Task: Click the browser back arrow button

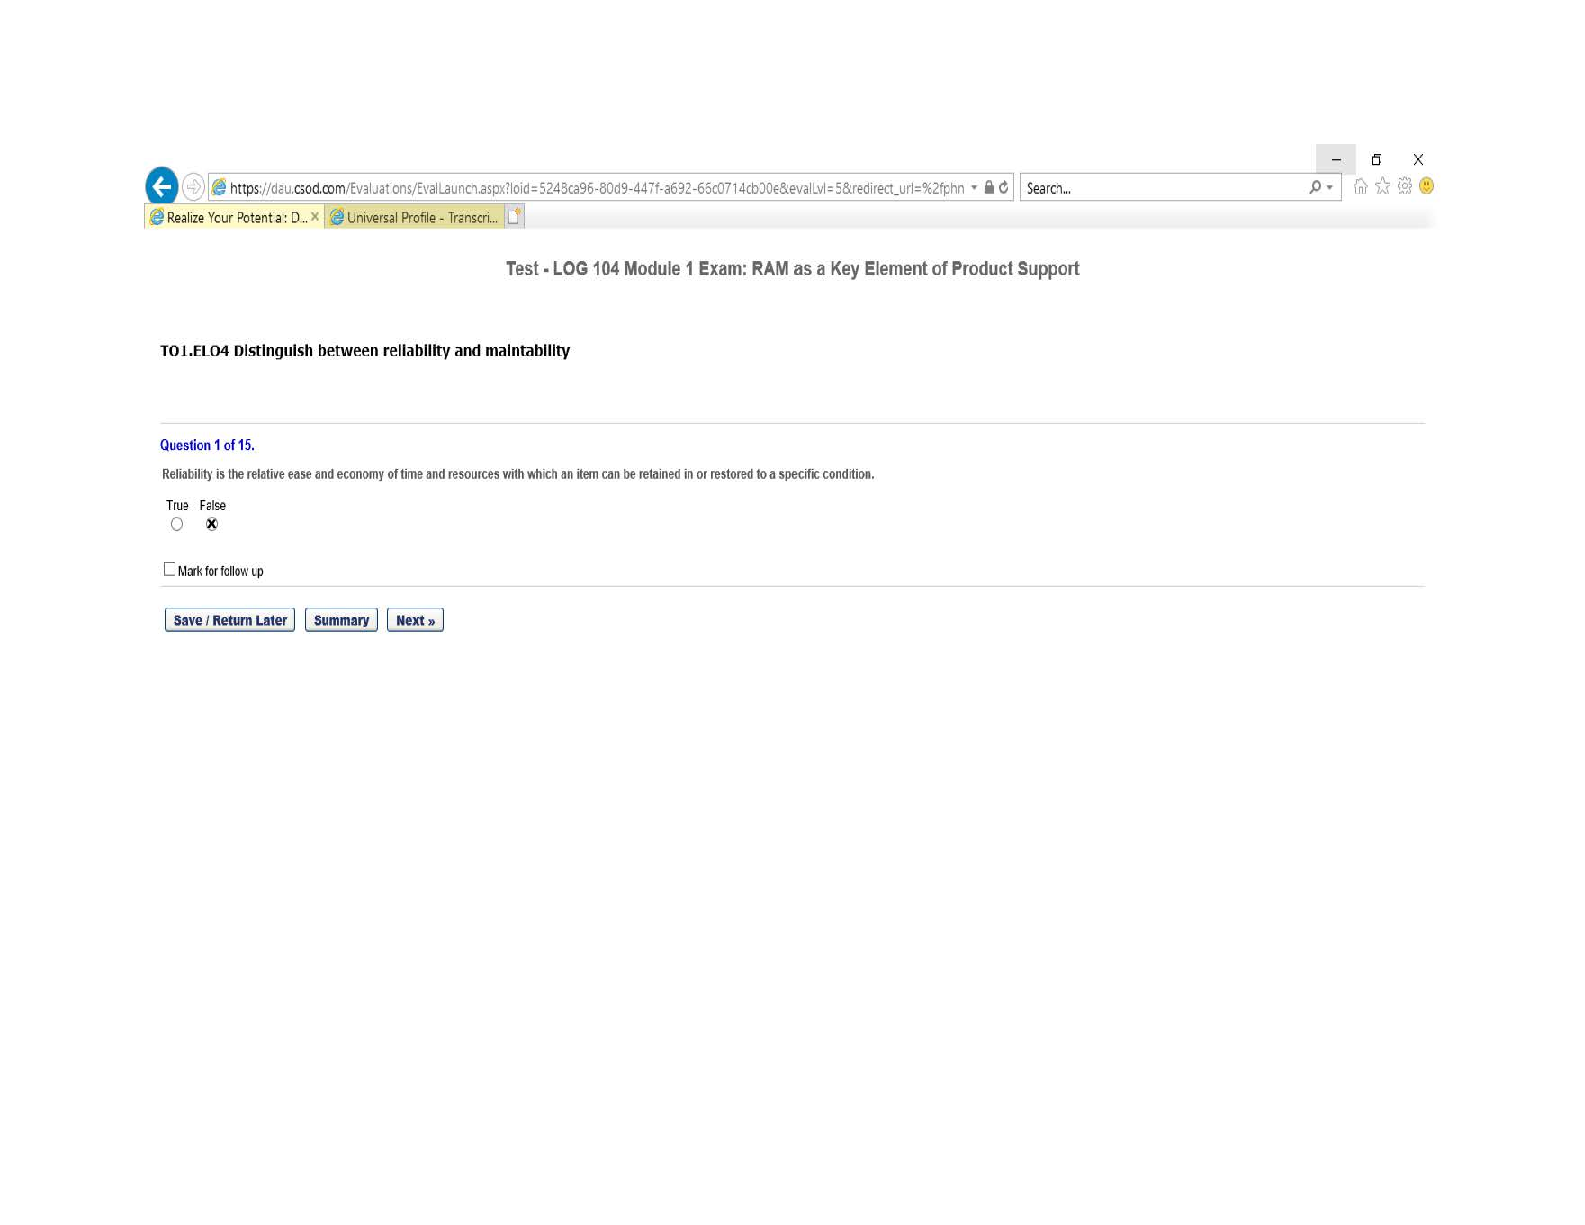Action: (x=161, y=186)
